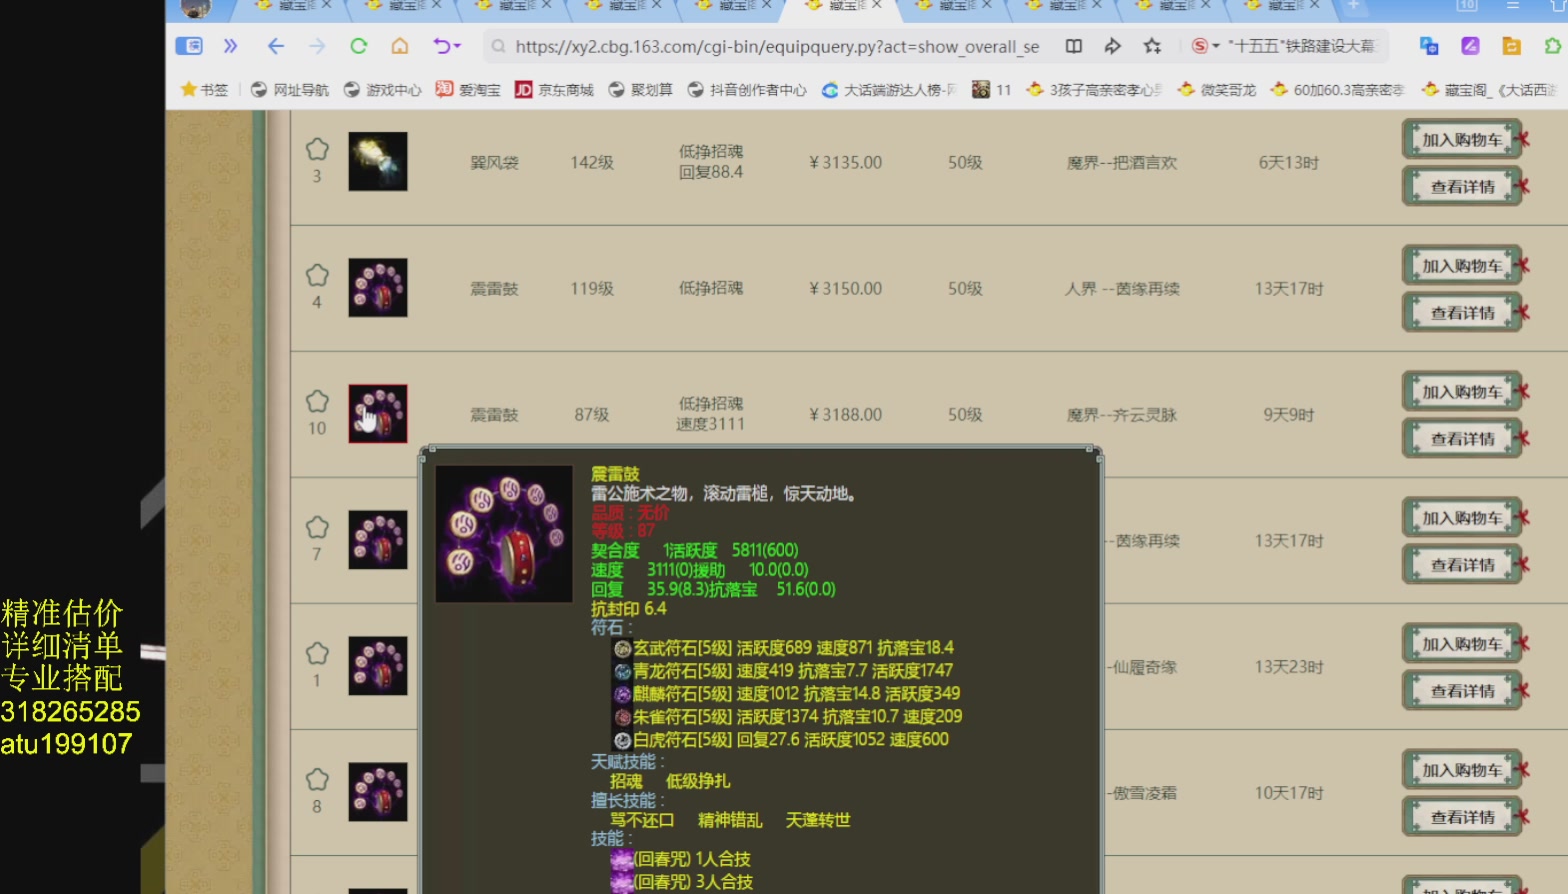1568x894 pixels.
Task: Add 茵缘再续 13天17时 listing to cart
Action: [x=1462, y=518]
